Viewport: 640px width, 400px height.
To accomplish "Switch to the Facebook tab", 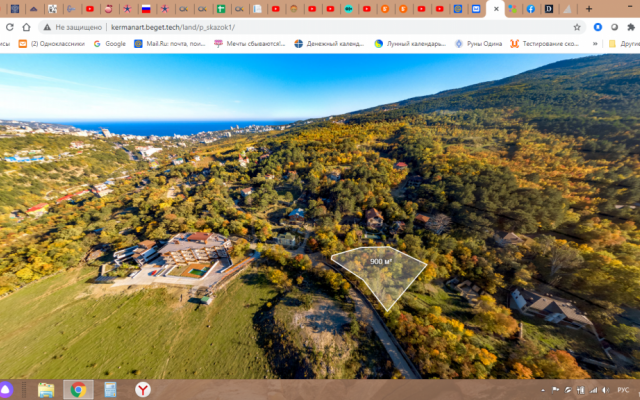I will point(531,9).
